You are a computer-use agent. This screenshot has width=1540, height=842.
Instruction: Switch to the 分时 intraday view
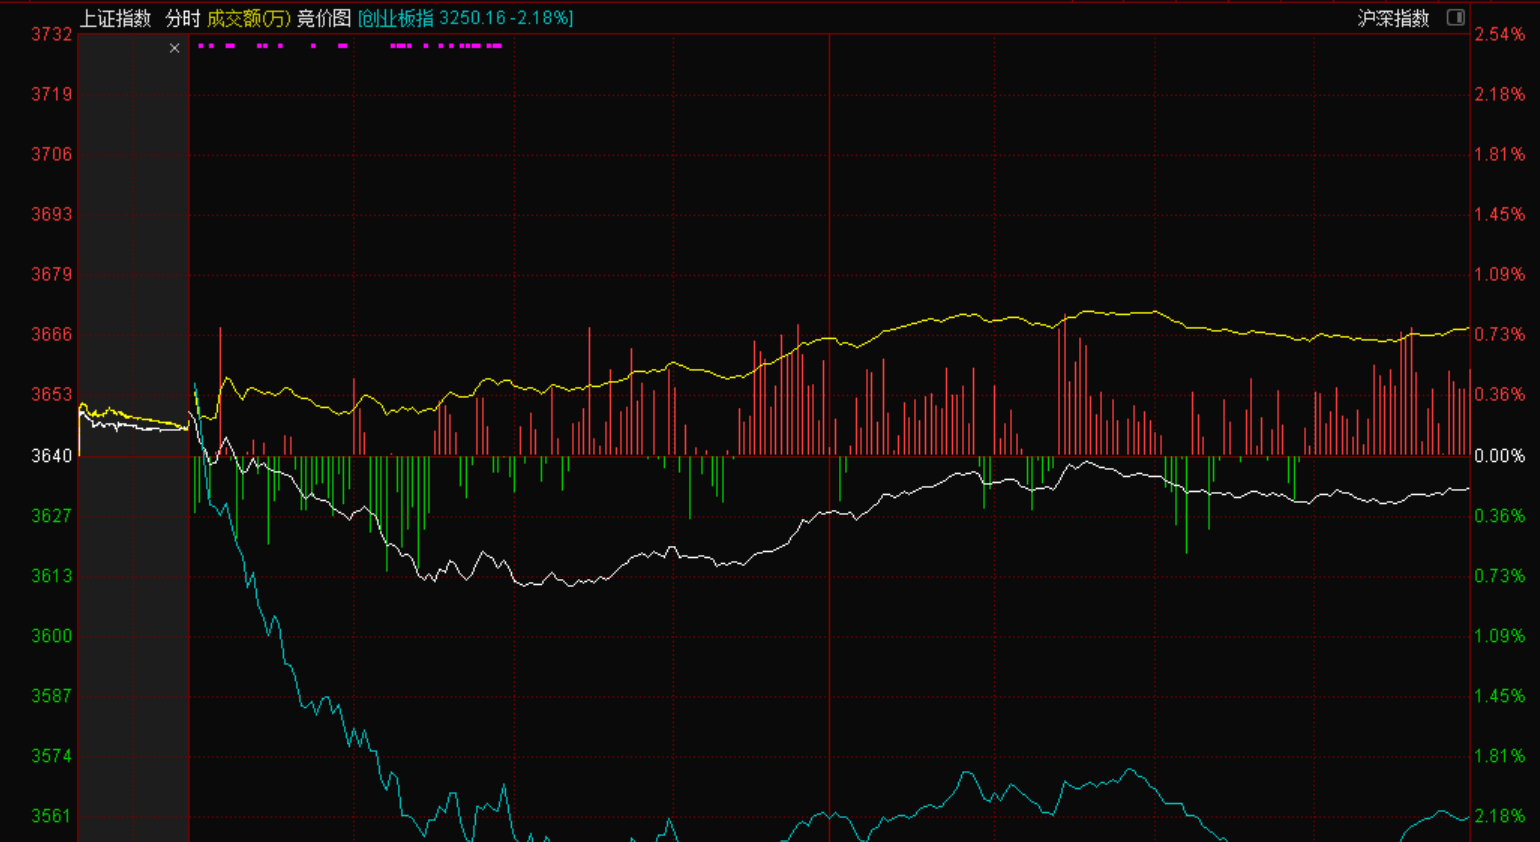(182, 18)
